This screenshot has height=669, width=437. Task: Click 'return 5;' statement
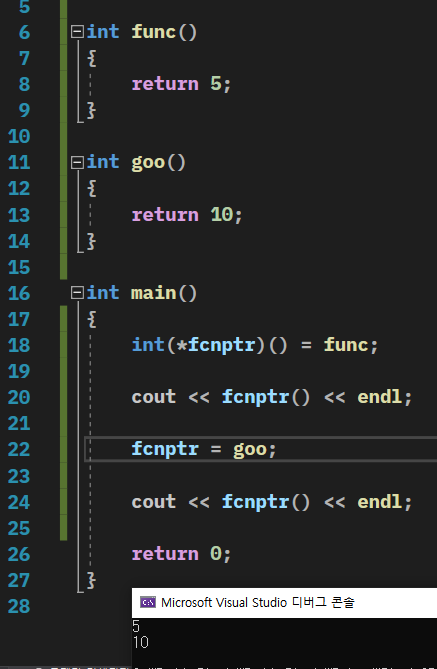(181, 84)
